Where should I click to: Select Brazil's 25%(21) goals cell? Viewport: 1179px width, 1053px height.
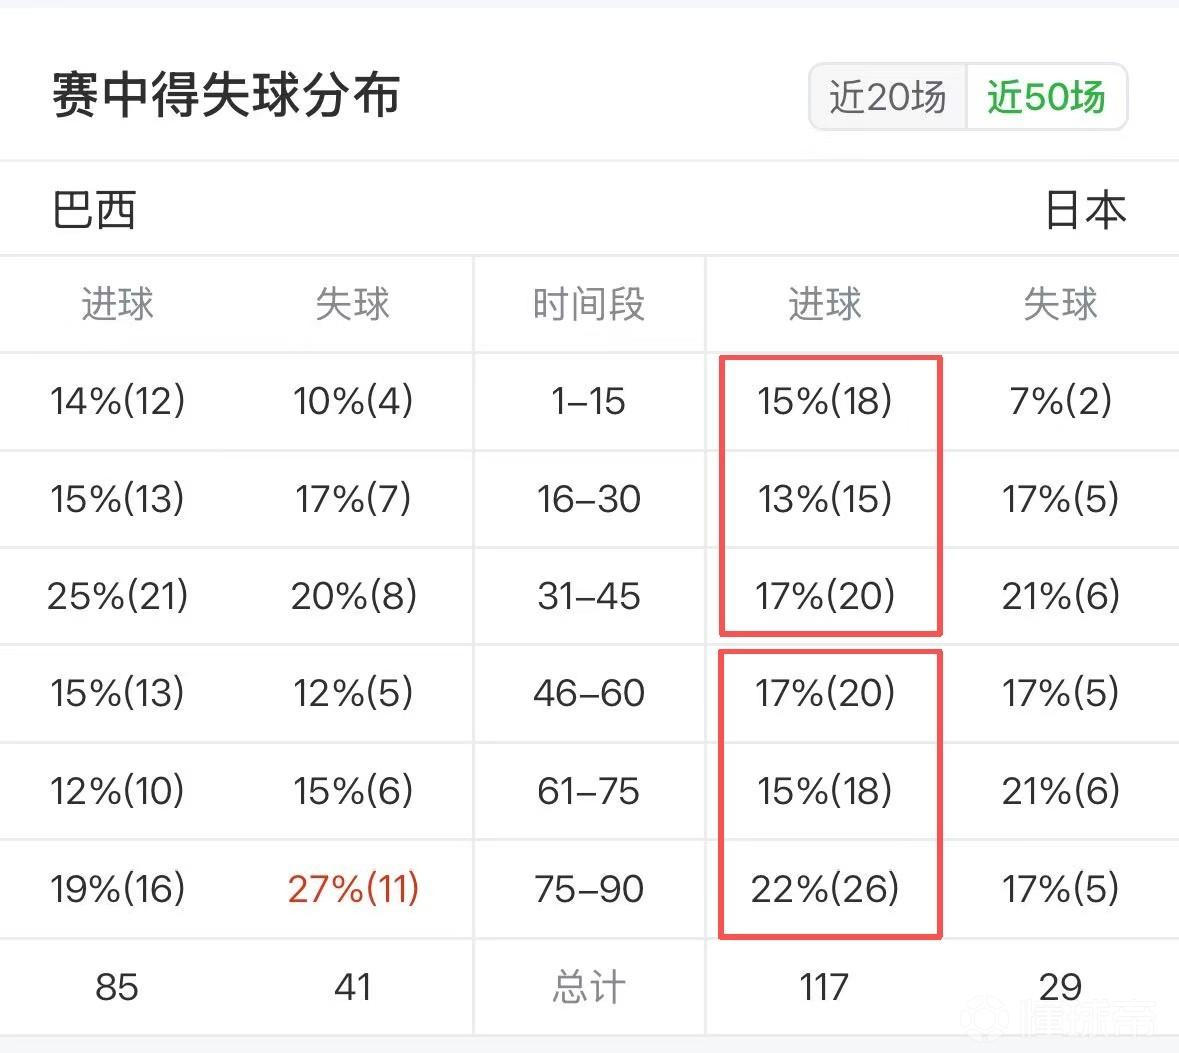click(117, 596)
